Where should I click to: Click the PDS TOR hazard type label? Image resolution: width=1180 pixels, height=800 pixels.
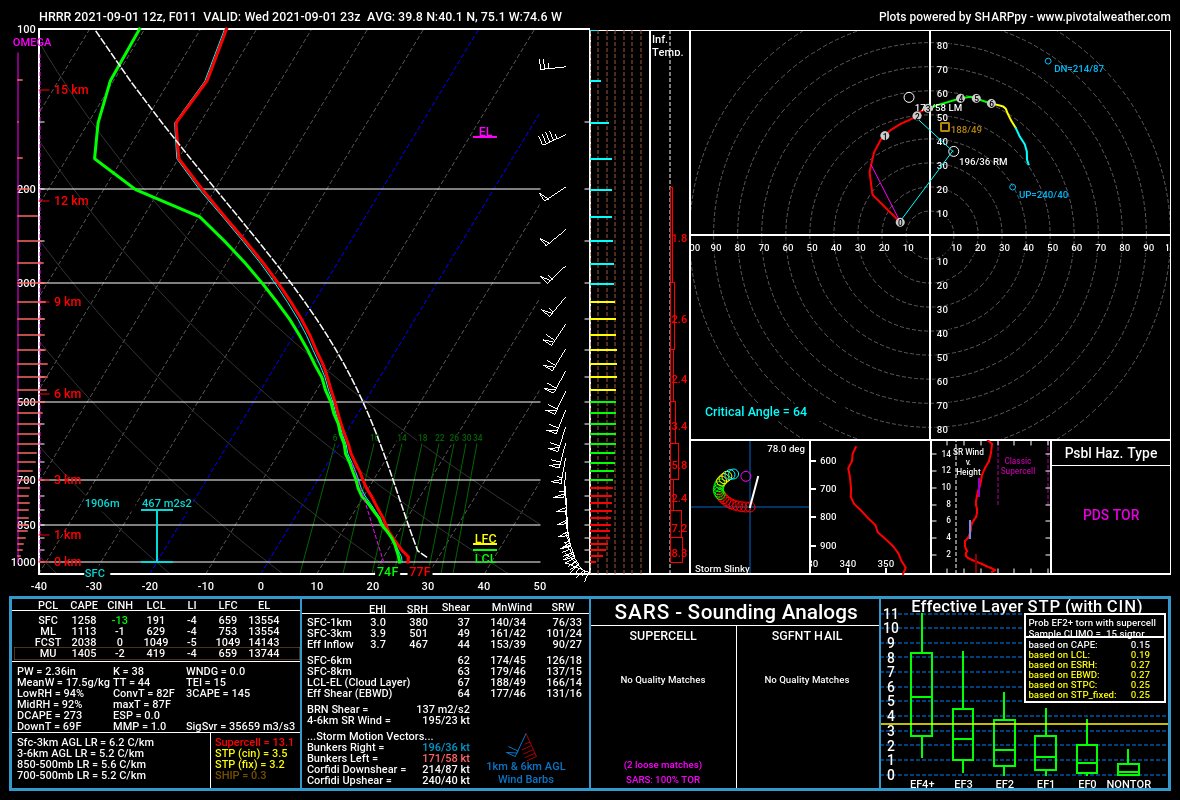[x=1110, y=515]
